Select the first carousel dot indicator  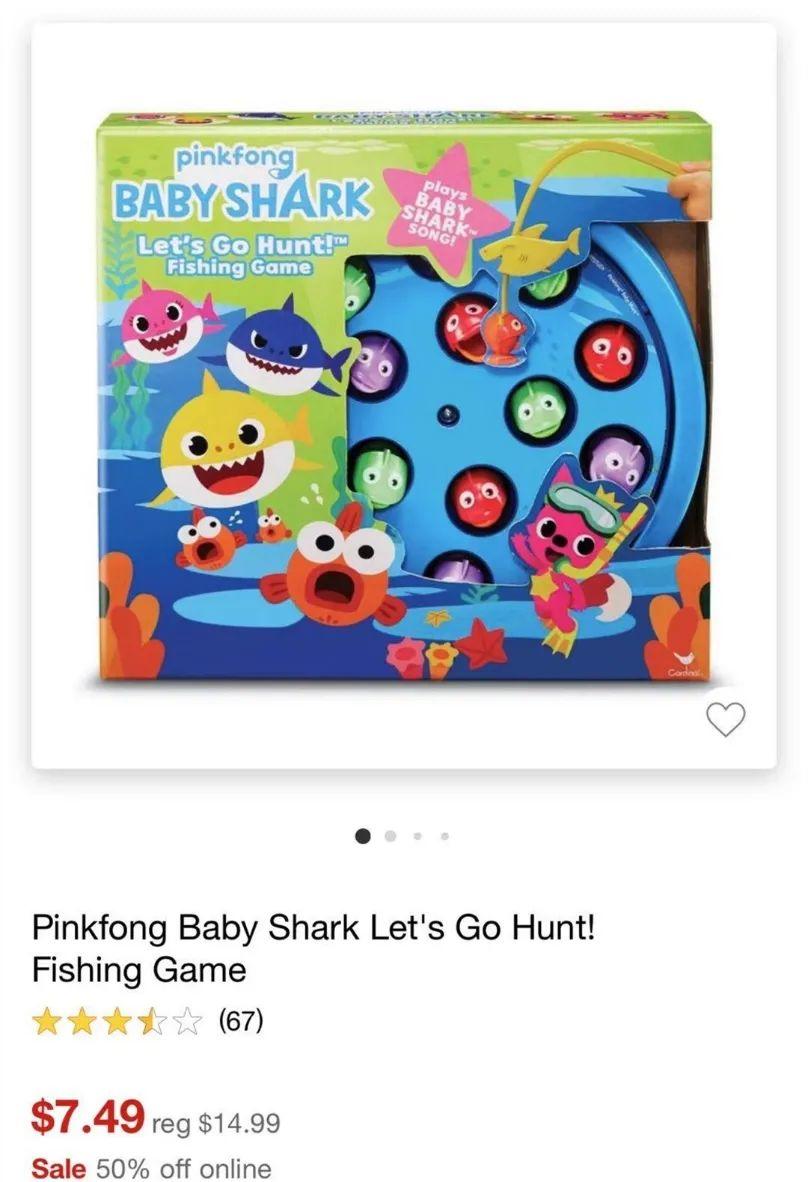[x=363, y=836]
